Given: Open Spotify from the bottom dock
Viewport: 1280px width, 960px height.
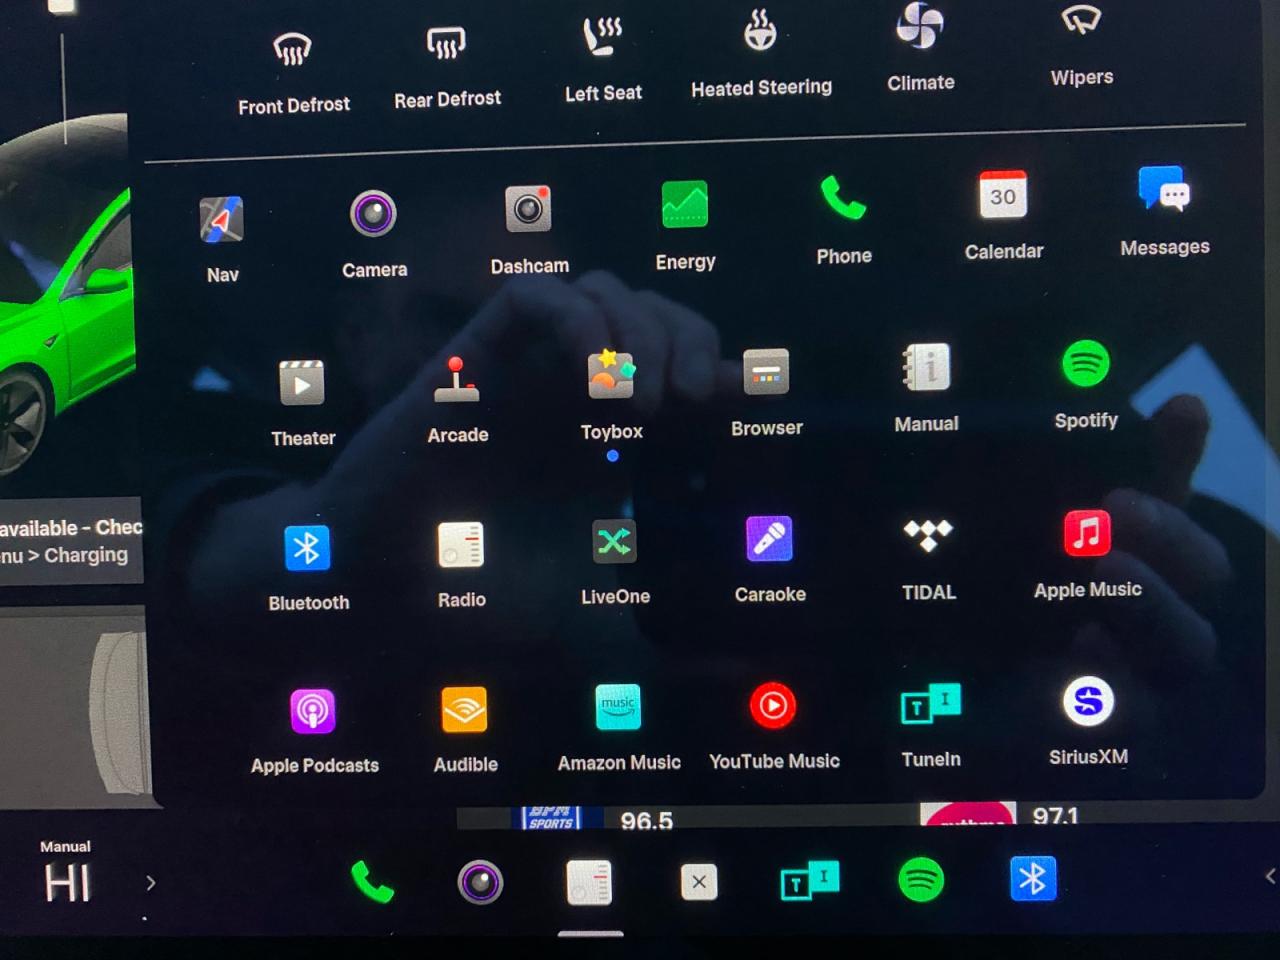Looking at the screenshot, I should [x=920, y=880].
